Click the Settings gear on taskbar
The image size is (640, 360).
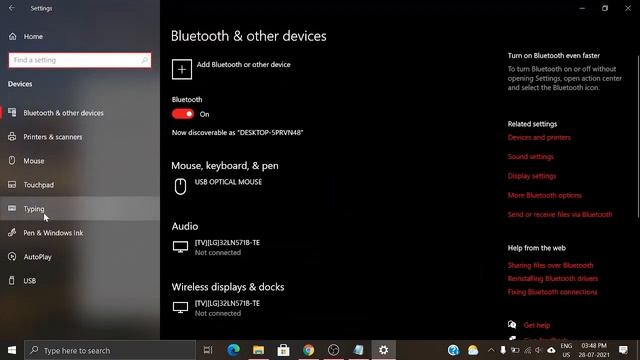pyautogui.click(x=383, y=350)
